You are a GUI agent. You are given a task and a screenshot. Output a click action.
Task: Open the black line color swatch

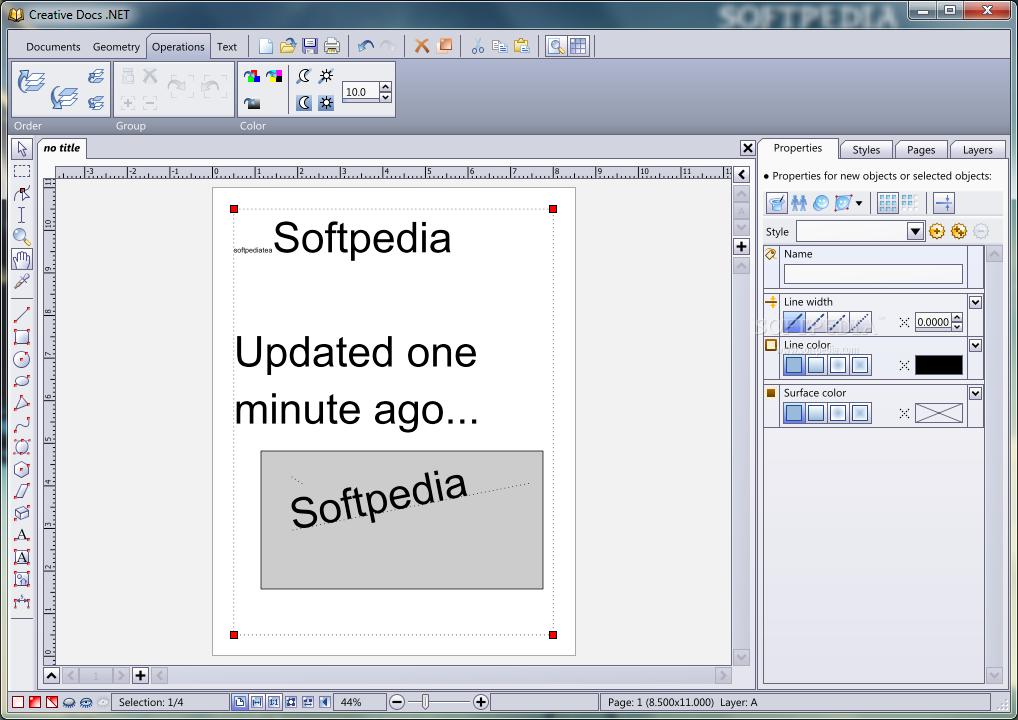point(939,365)
